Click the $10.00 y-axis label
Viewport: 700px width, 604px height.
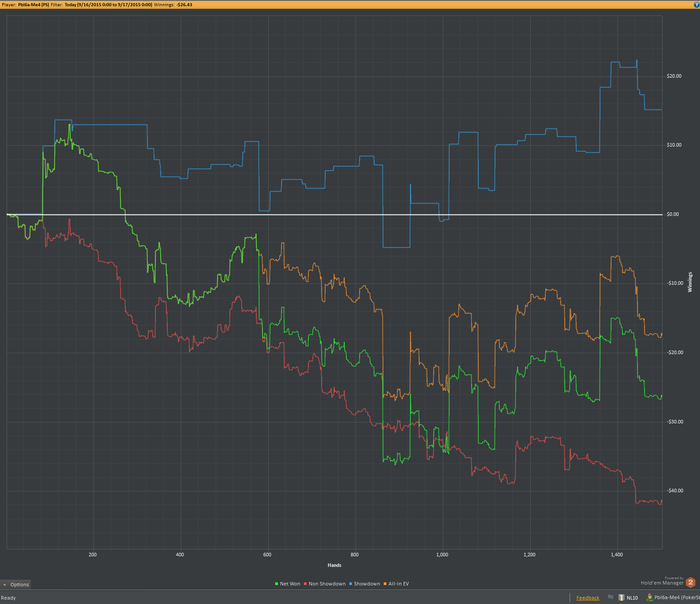coord(674,145)
